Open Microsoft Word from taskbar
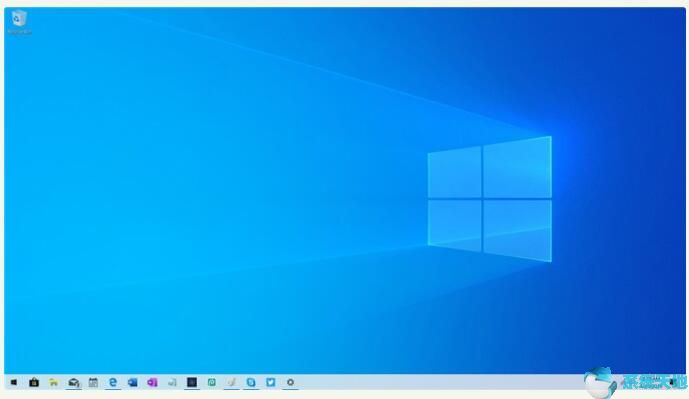 point(132,382)
